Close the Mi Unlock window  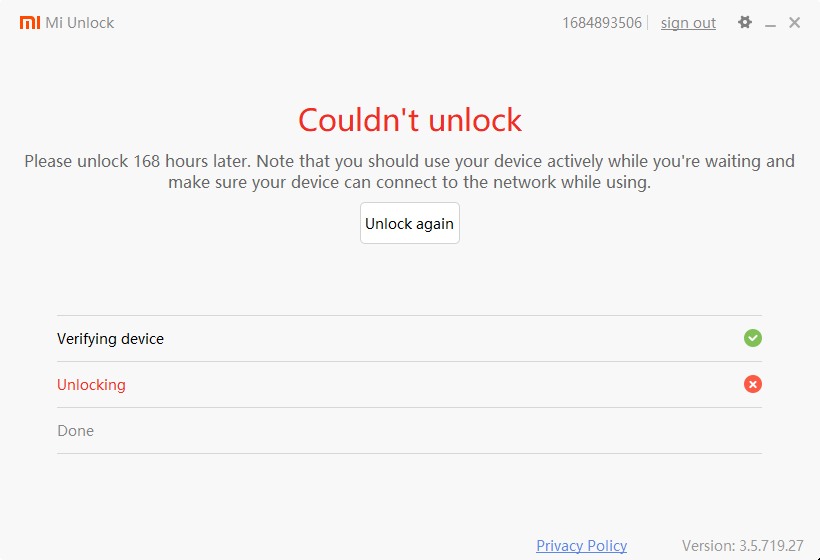click(x=795, y=22)
